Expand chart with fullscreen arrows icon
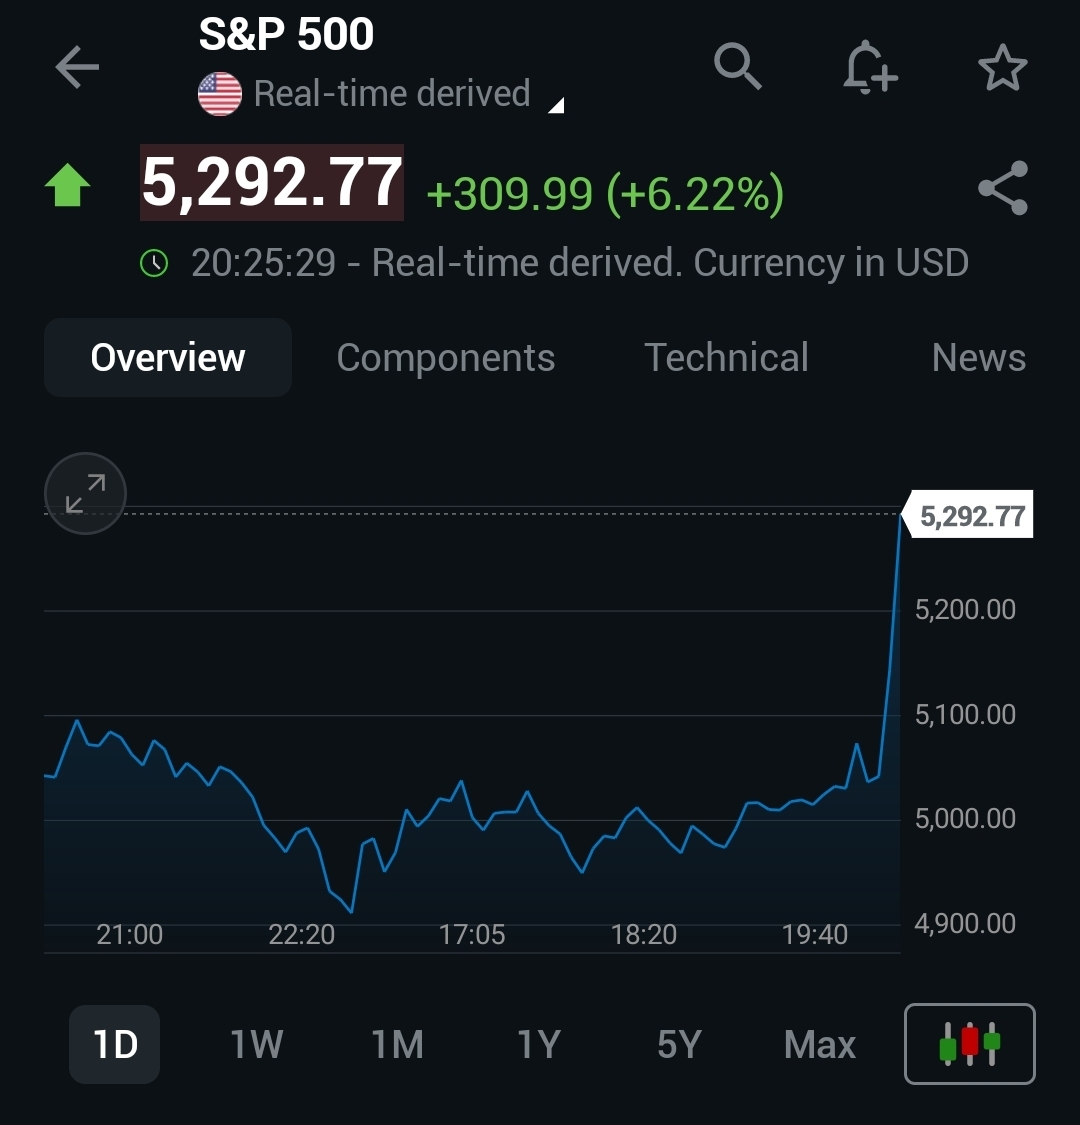1080x1125 pixels. click(86, 493)
